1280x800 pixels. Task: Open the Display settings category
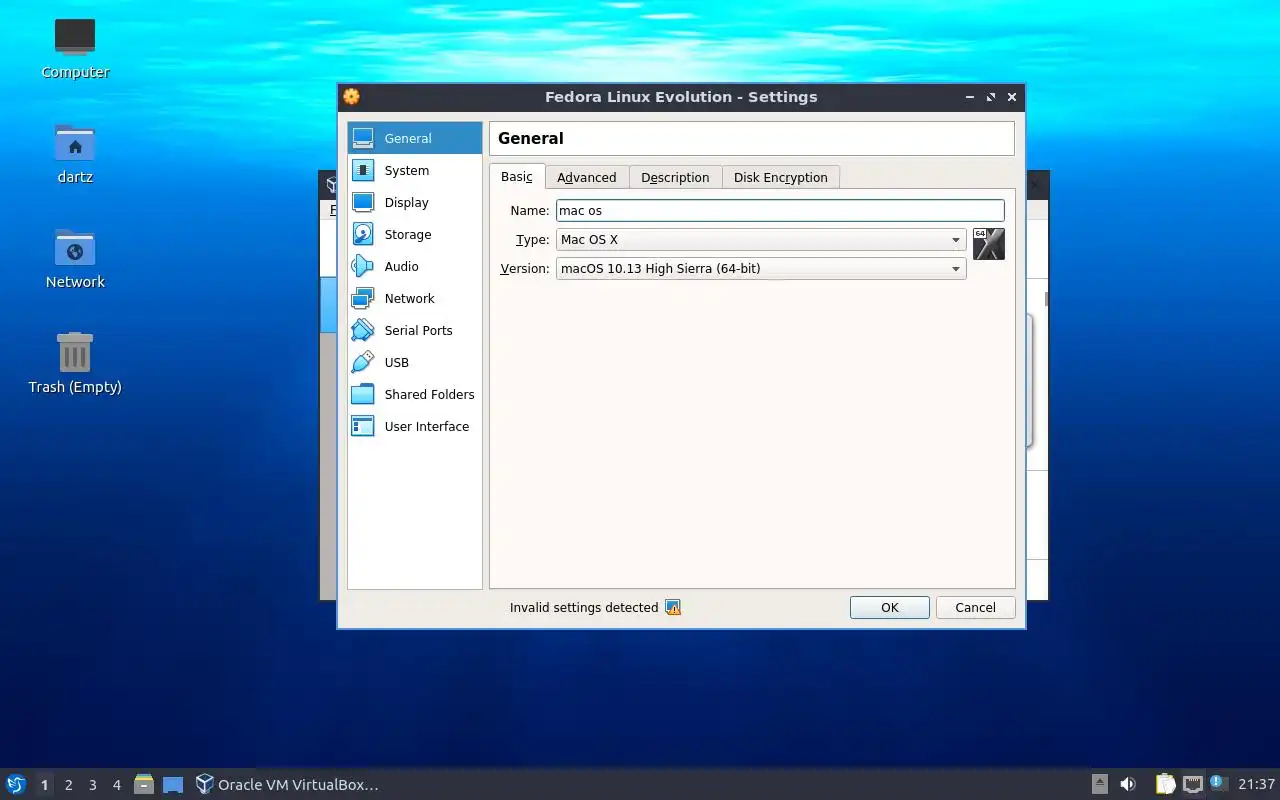coord(414,202)
